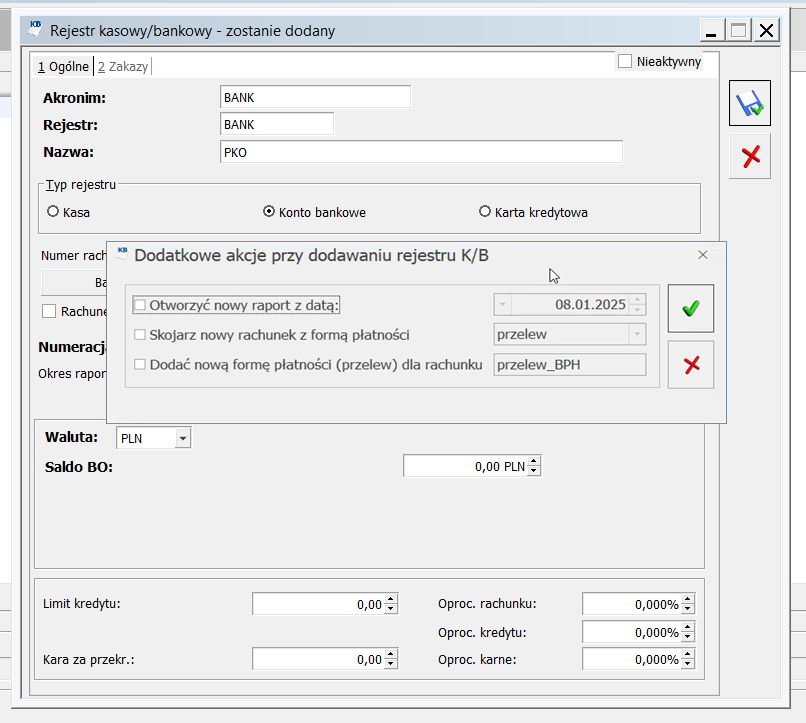
Task: Click the save register floppy disk icon
Action: click(x=749, y=104)
